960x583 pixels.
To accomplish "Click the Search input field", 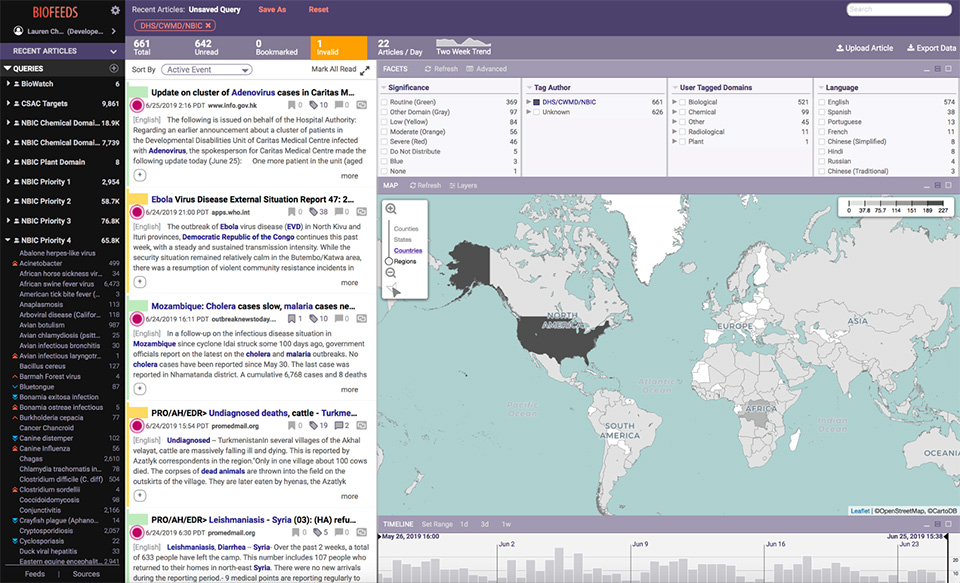I will 899,9.
